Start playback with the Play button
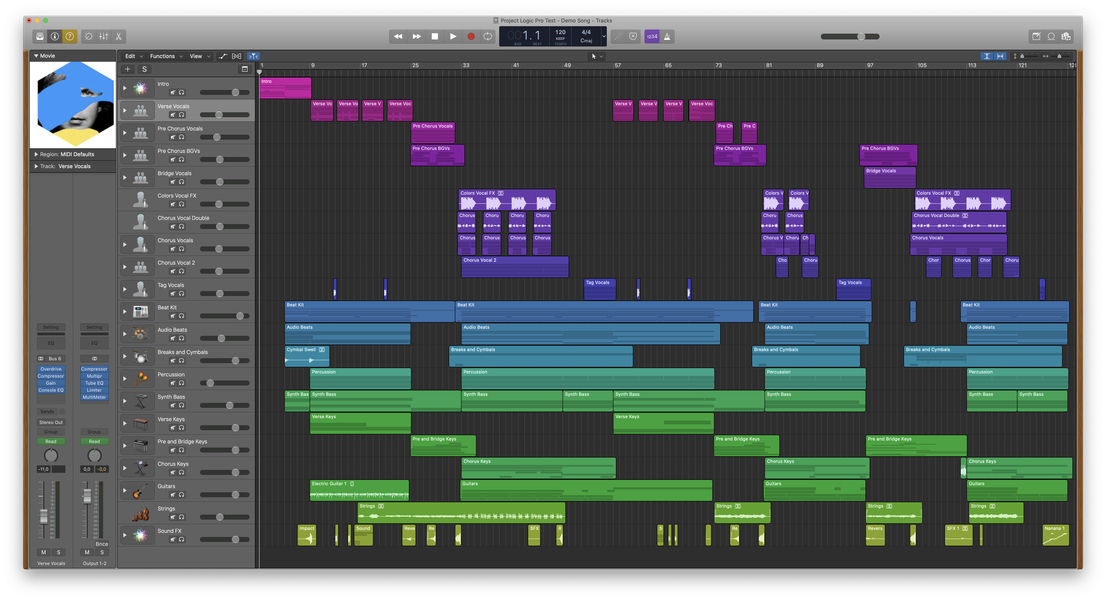1106x600 pixels. [x=453, y=36]
